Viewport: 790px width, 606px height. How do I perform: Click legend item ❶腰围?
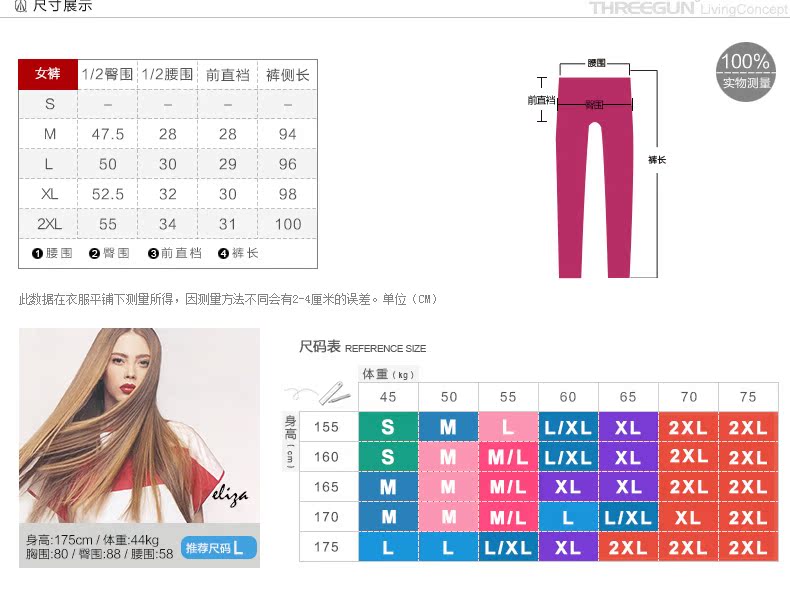click(x=52, y=253)
